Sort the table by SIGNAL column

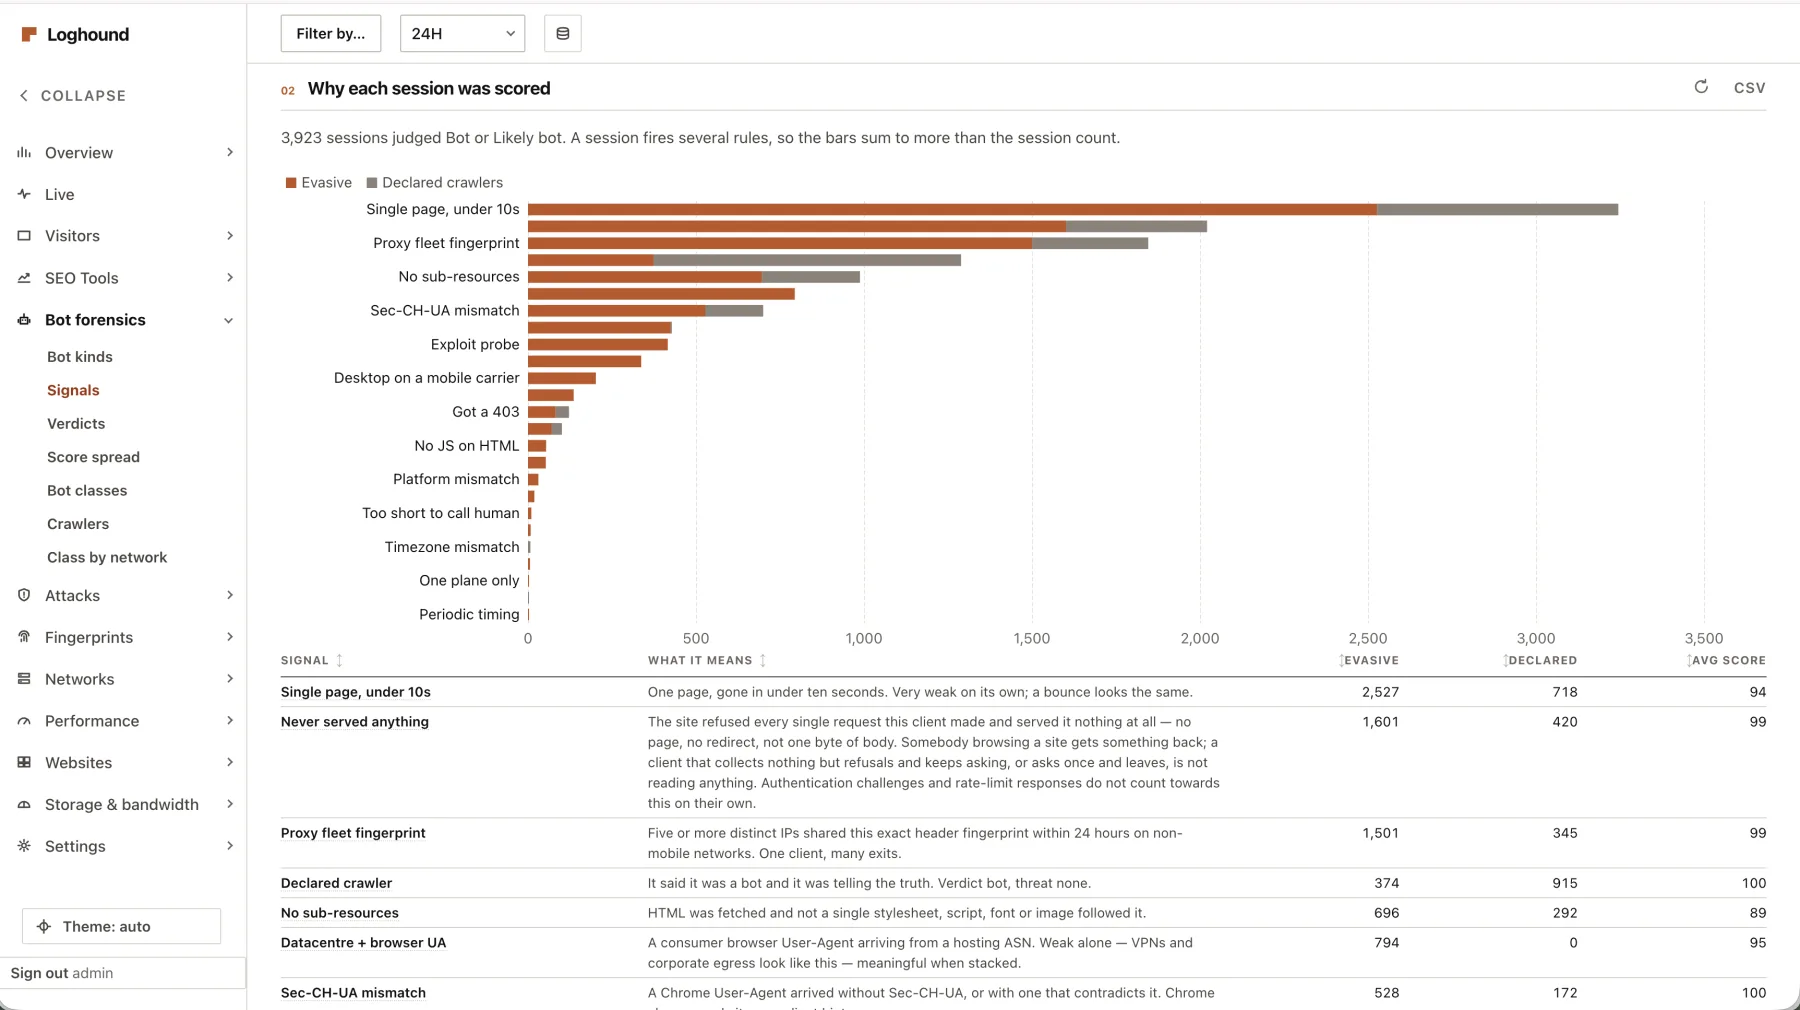[312, 660]
